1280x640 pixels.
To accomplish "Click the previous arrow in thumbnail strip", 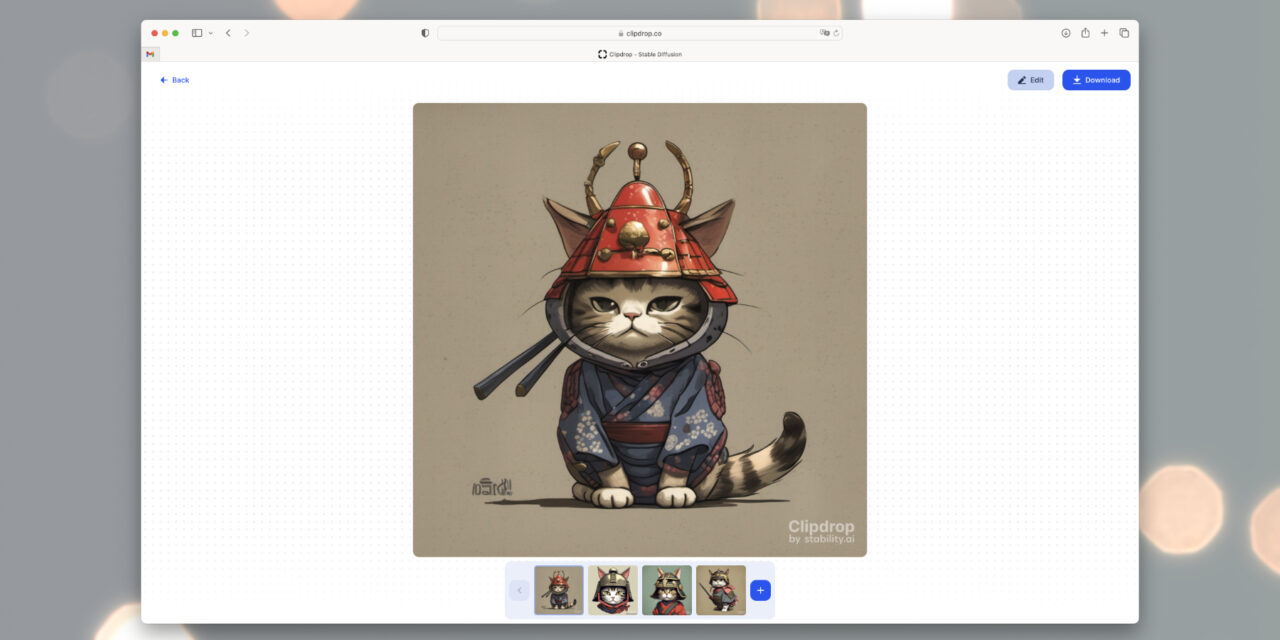I will pyautogui.click(x=519, y=590).
